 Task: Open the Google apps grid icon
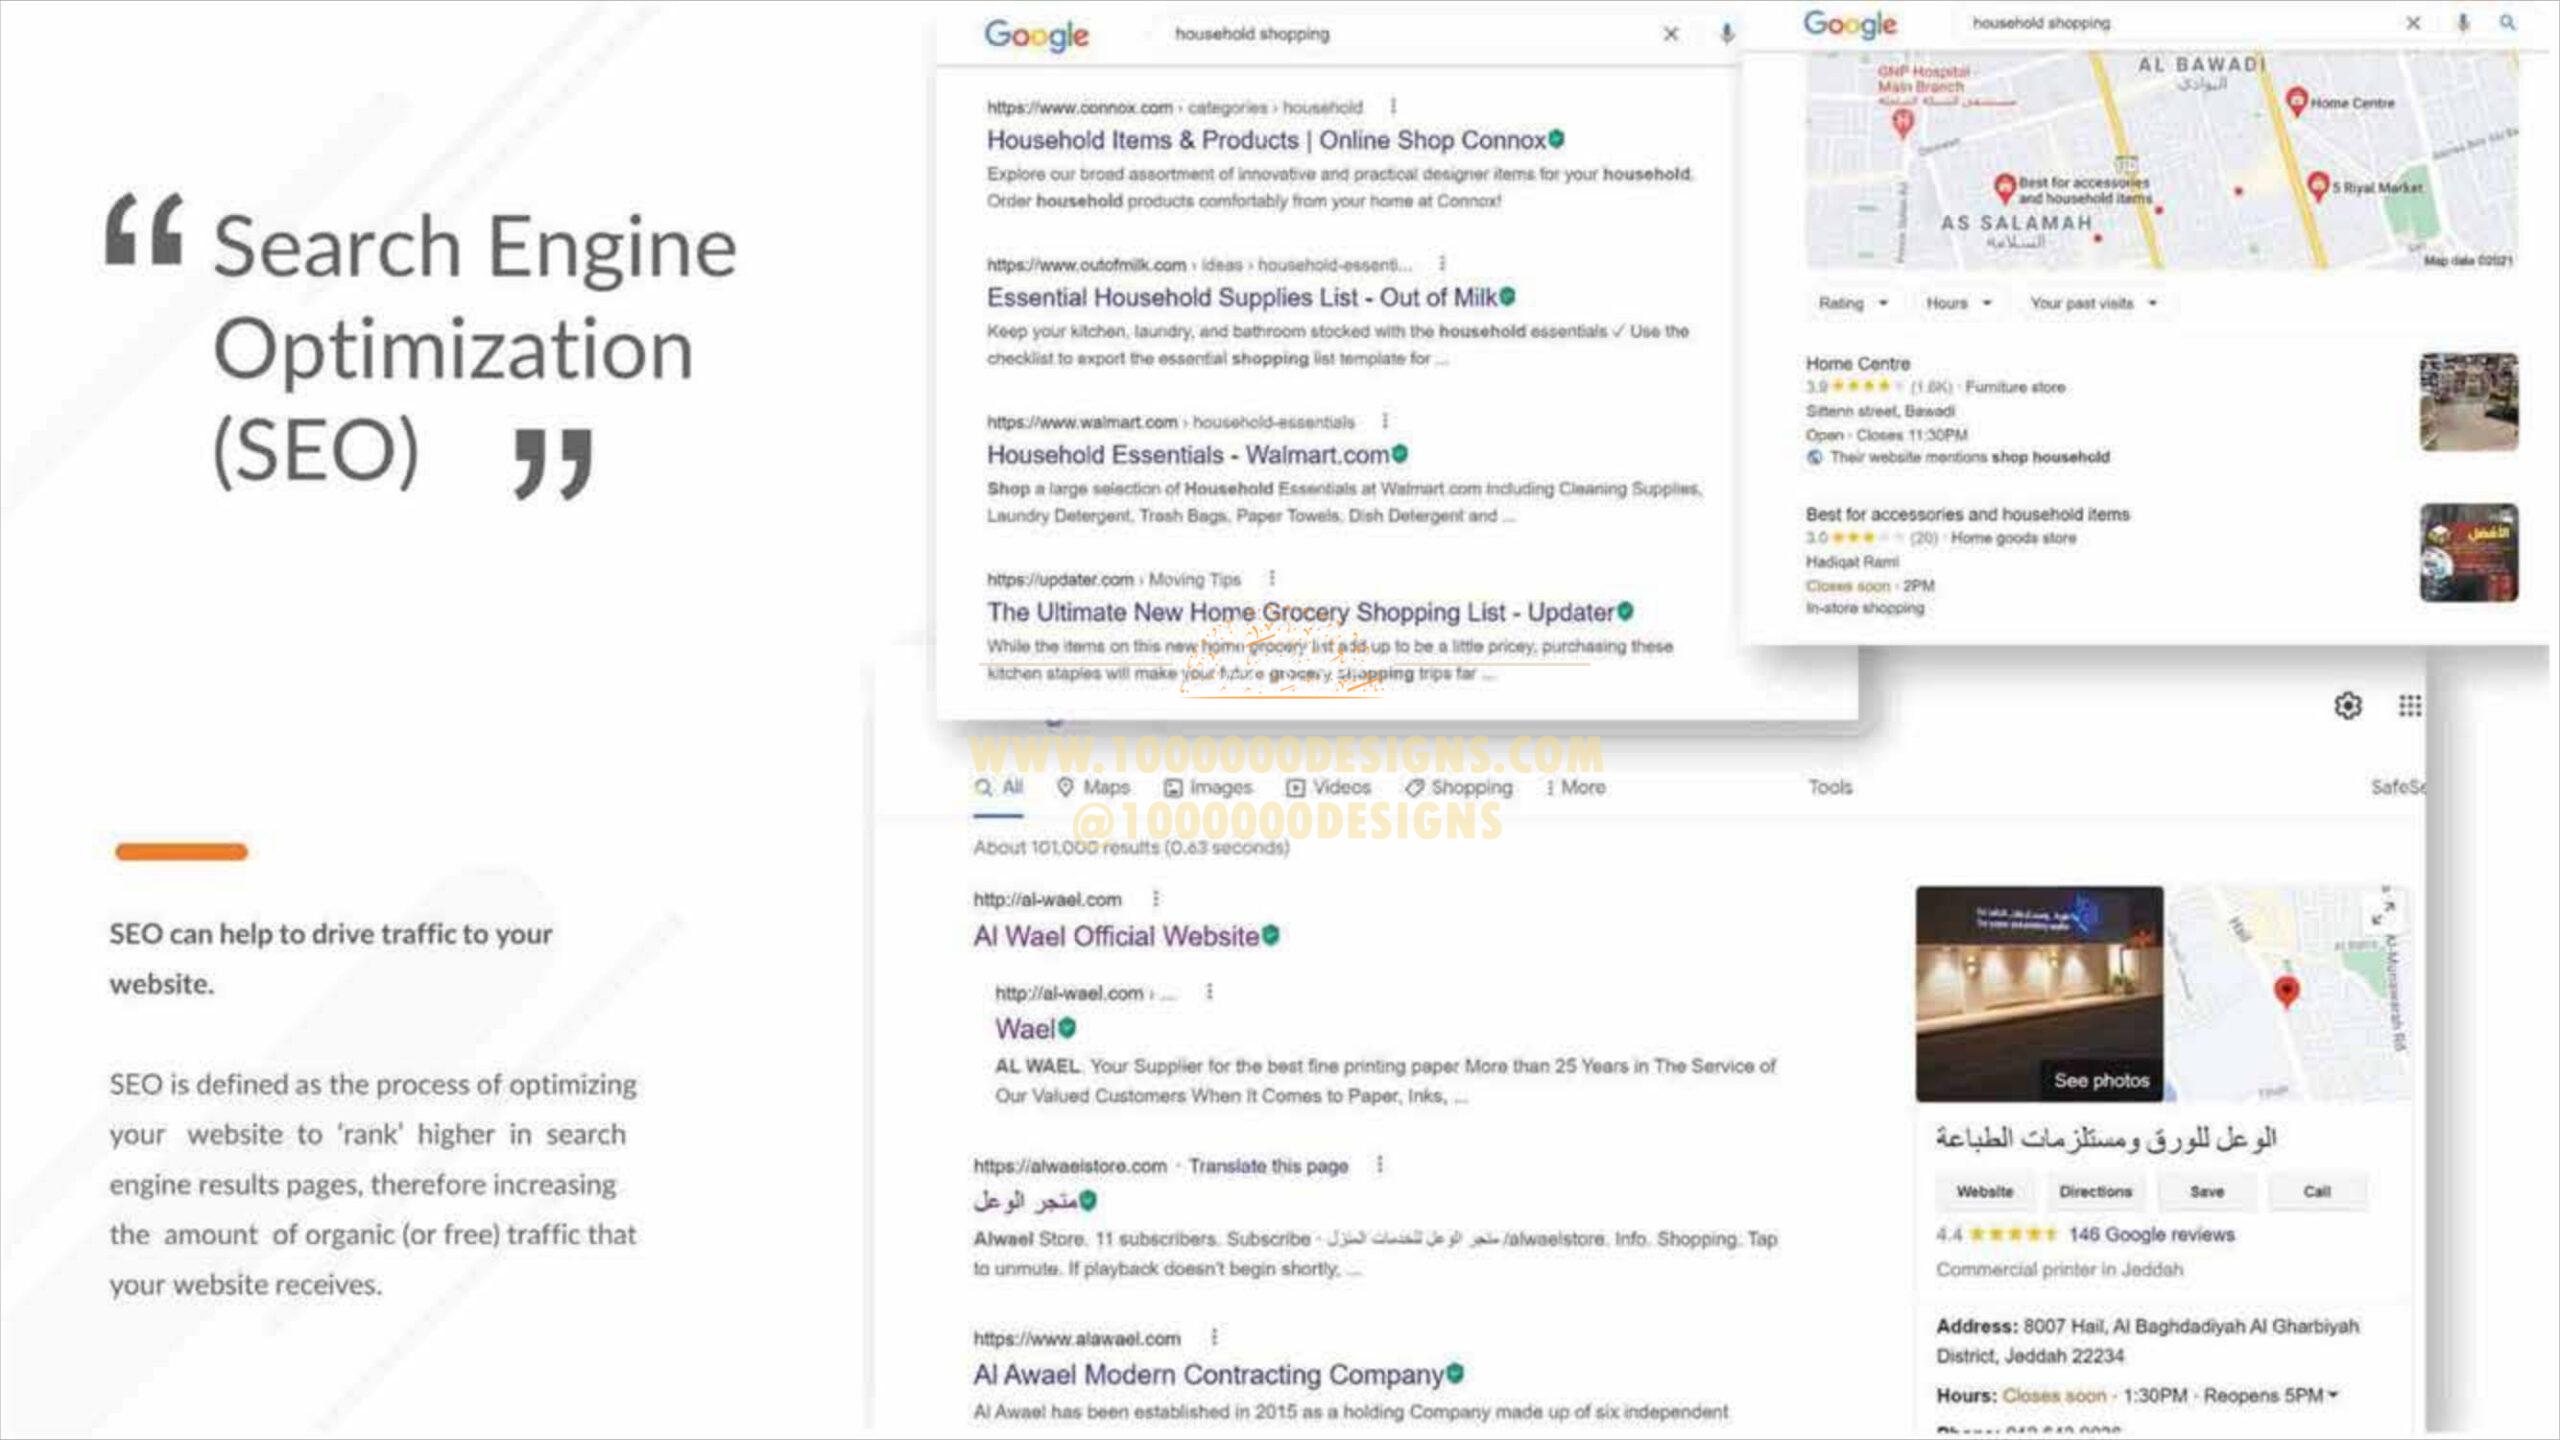click(2409, 706)
